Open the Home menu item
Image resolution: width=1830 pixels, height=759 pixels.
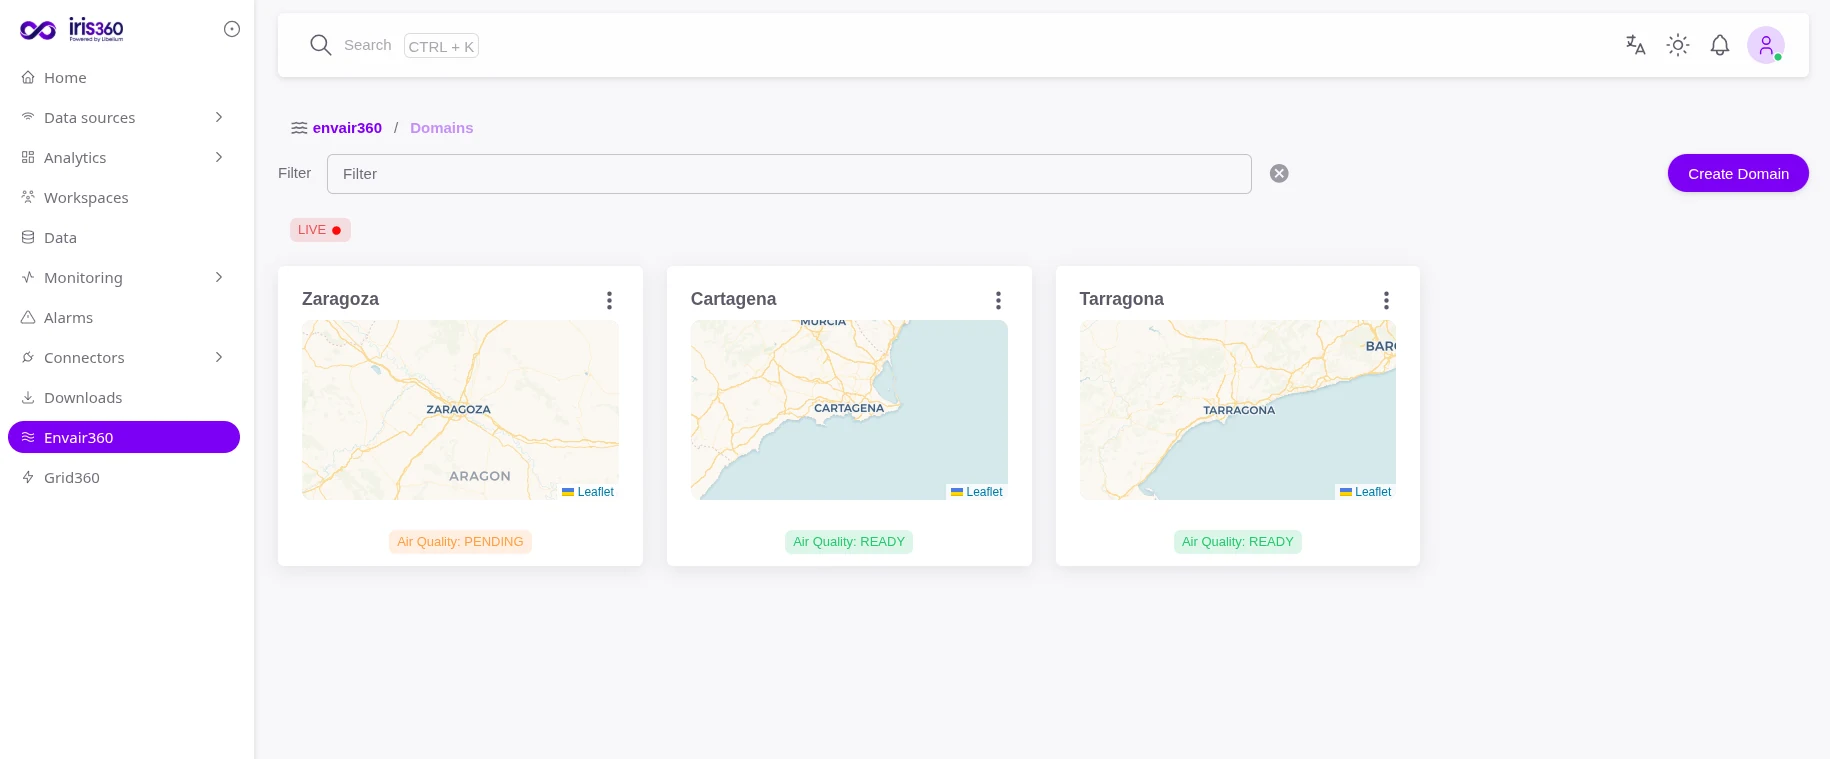pyautogui.click(x=124, y=77)
